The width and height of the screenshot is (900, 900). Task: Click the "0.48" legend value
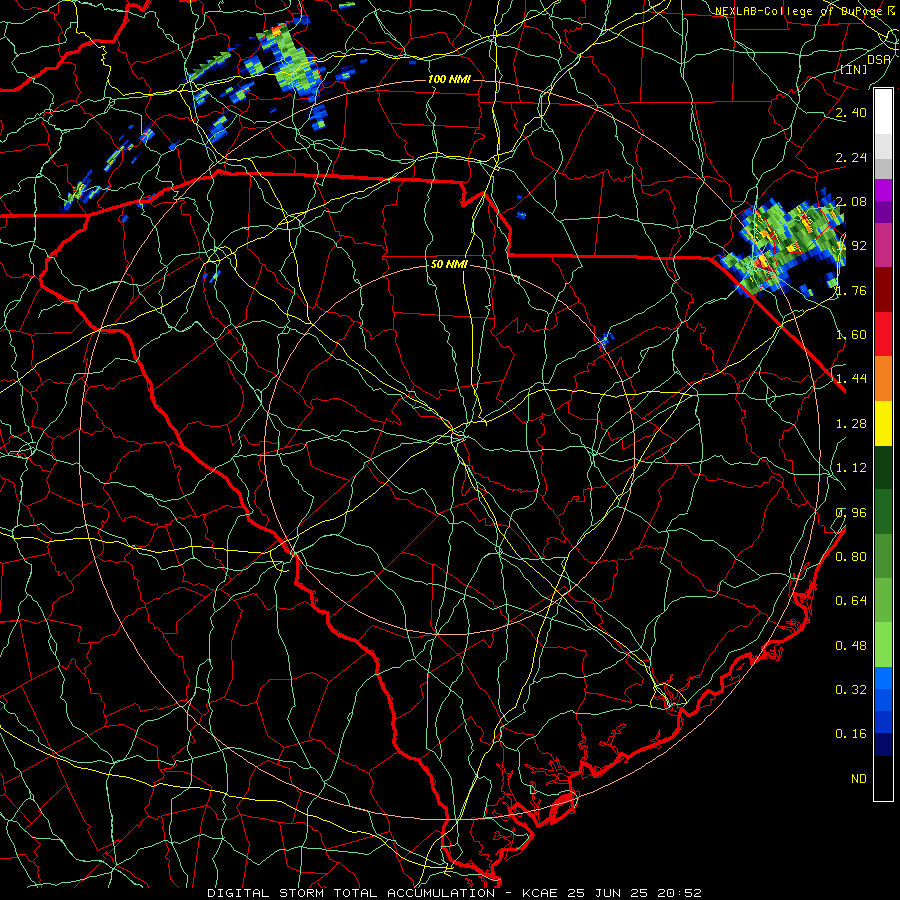coord(851,646)
